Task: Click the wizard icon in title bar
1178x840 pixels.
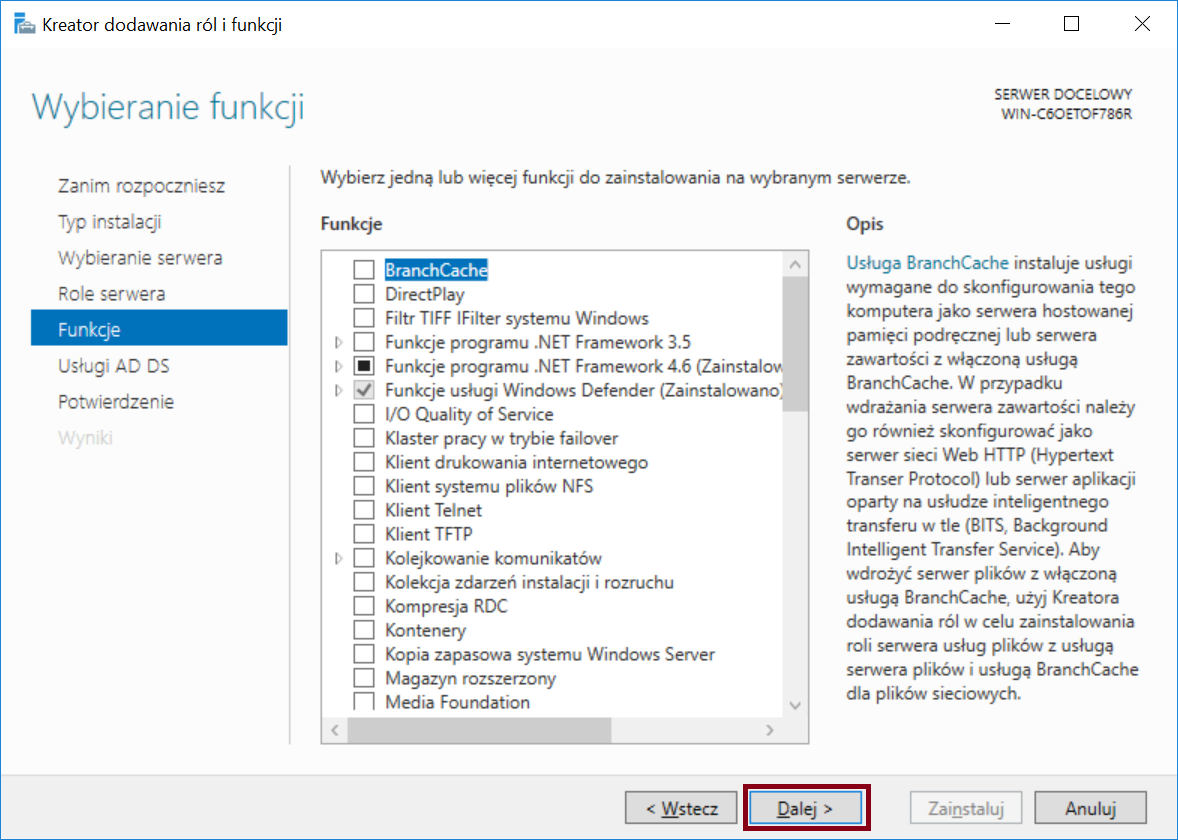Action: coord(24,24)
